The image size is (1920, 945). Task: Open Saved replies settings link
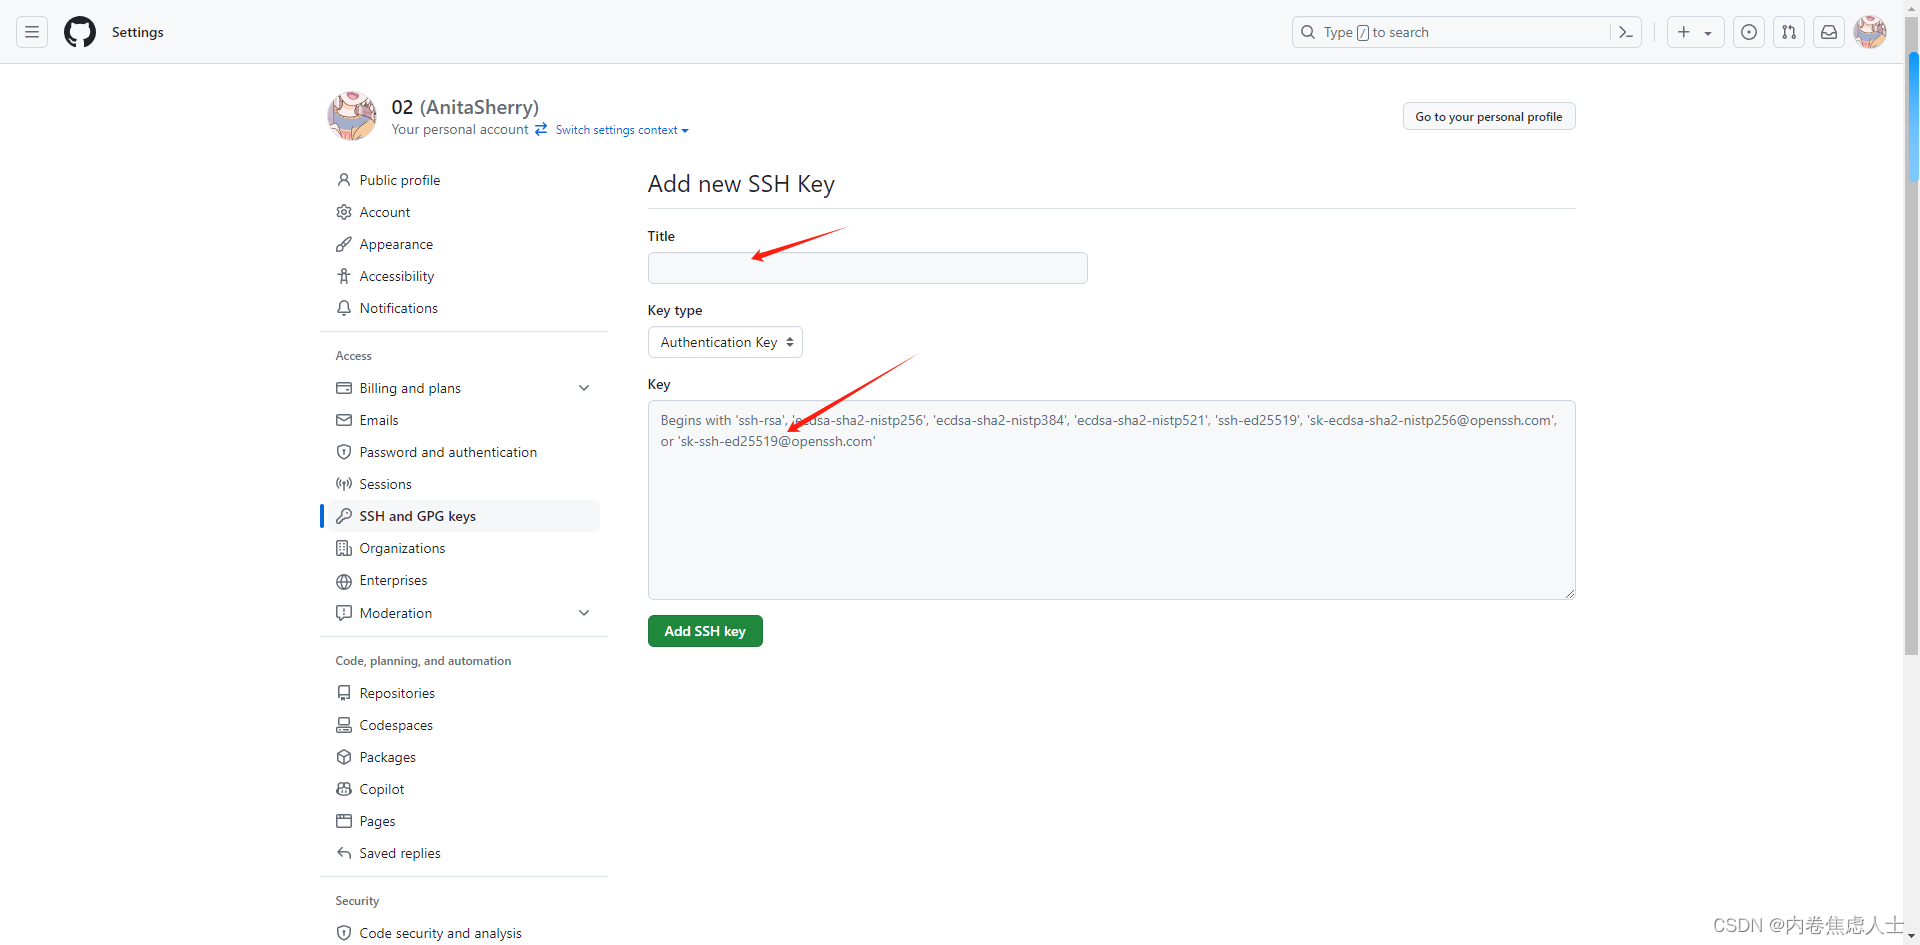point(400,853)
